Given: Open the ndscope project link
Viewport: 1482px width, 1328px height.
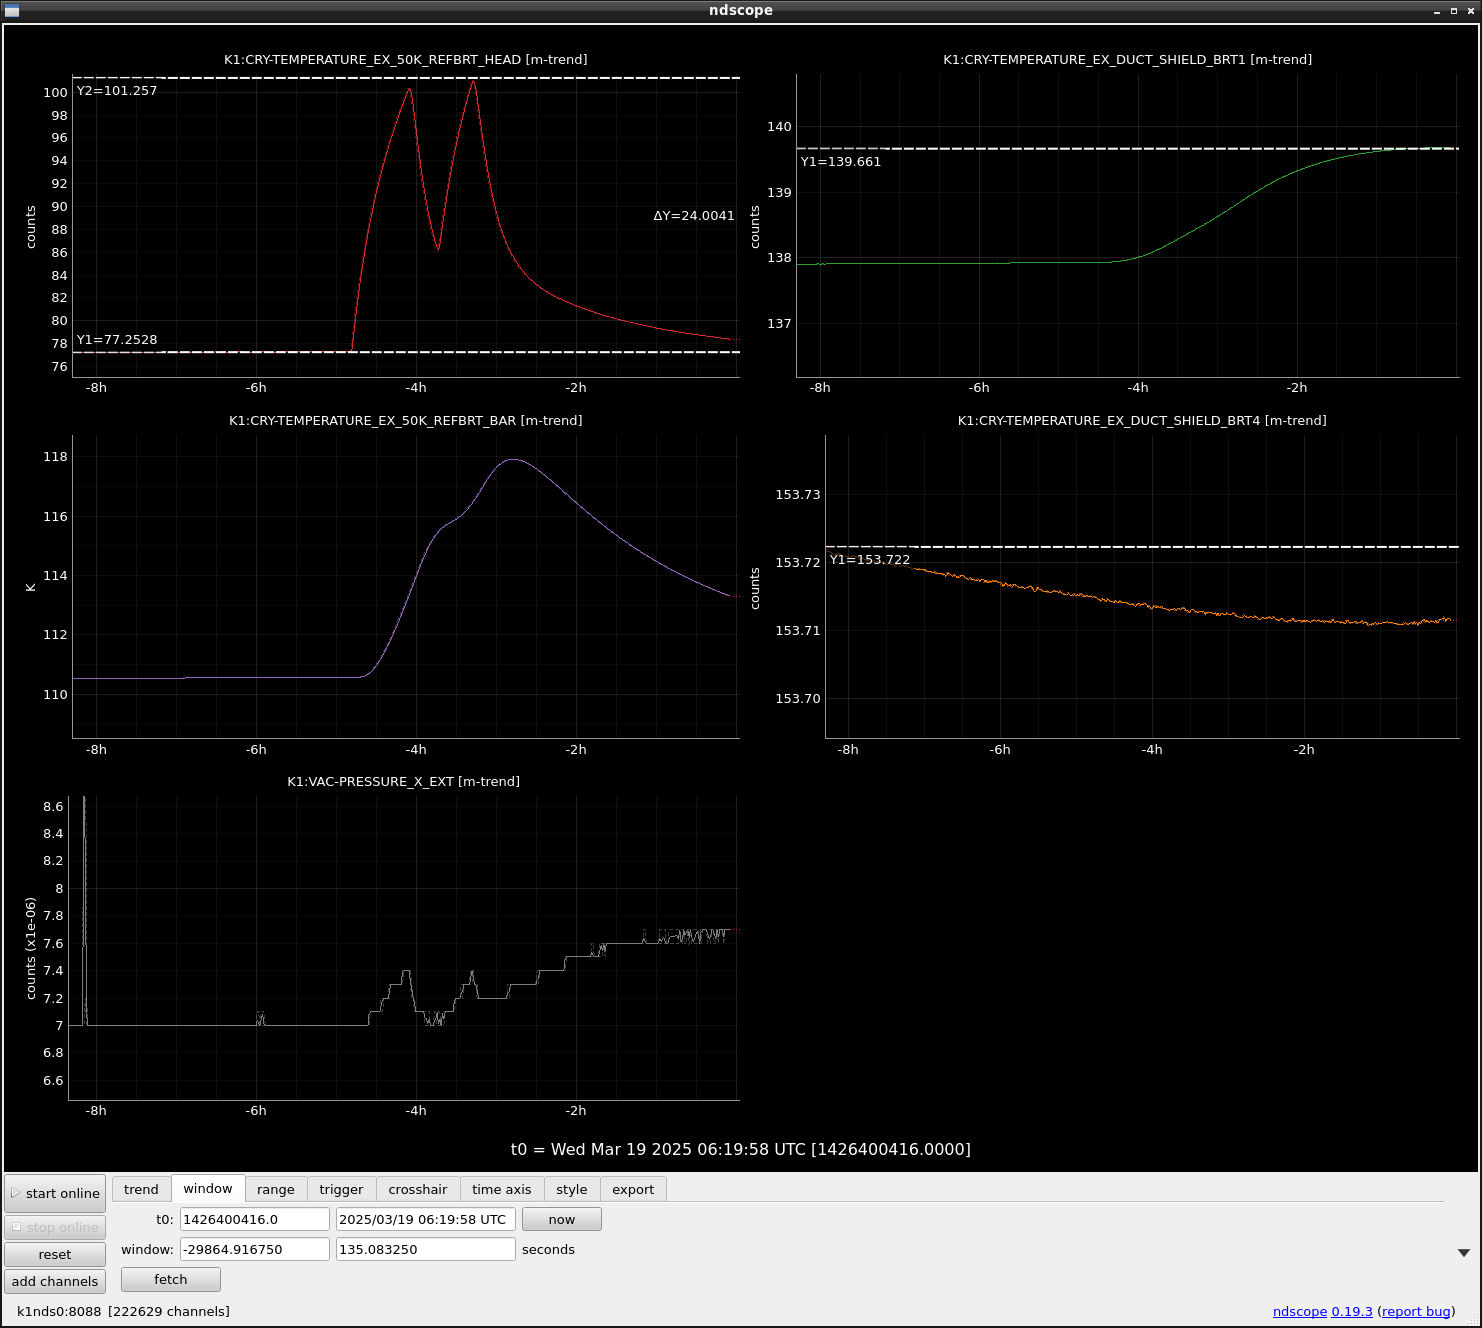Looking at the screenshot, I should (x=1299, y=1311).
